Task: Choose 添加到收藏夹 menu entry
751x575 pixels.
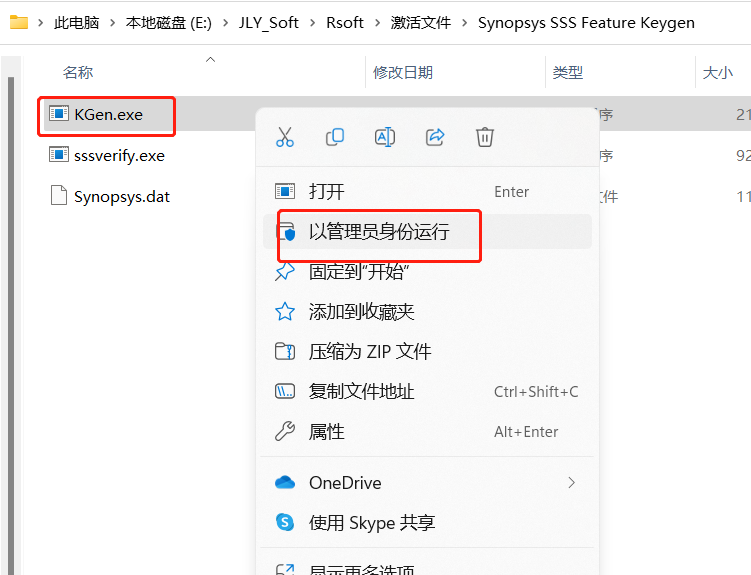Action: pyautogui.click(x=427, y=312)
